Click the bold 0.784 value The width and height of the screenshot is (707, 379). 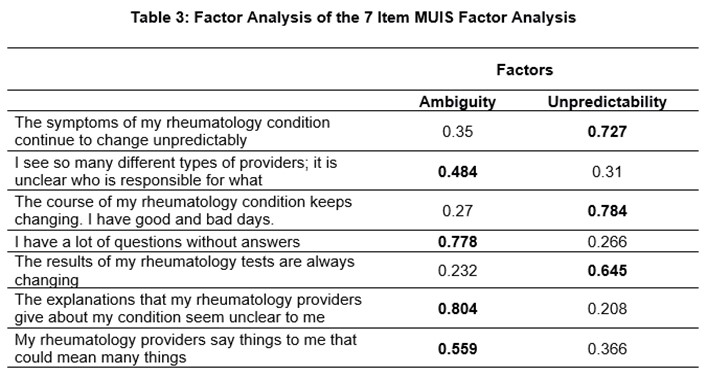(607, 211)
